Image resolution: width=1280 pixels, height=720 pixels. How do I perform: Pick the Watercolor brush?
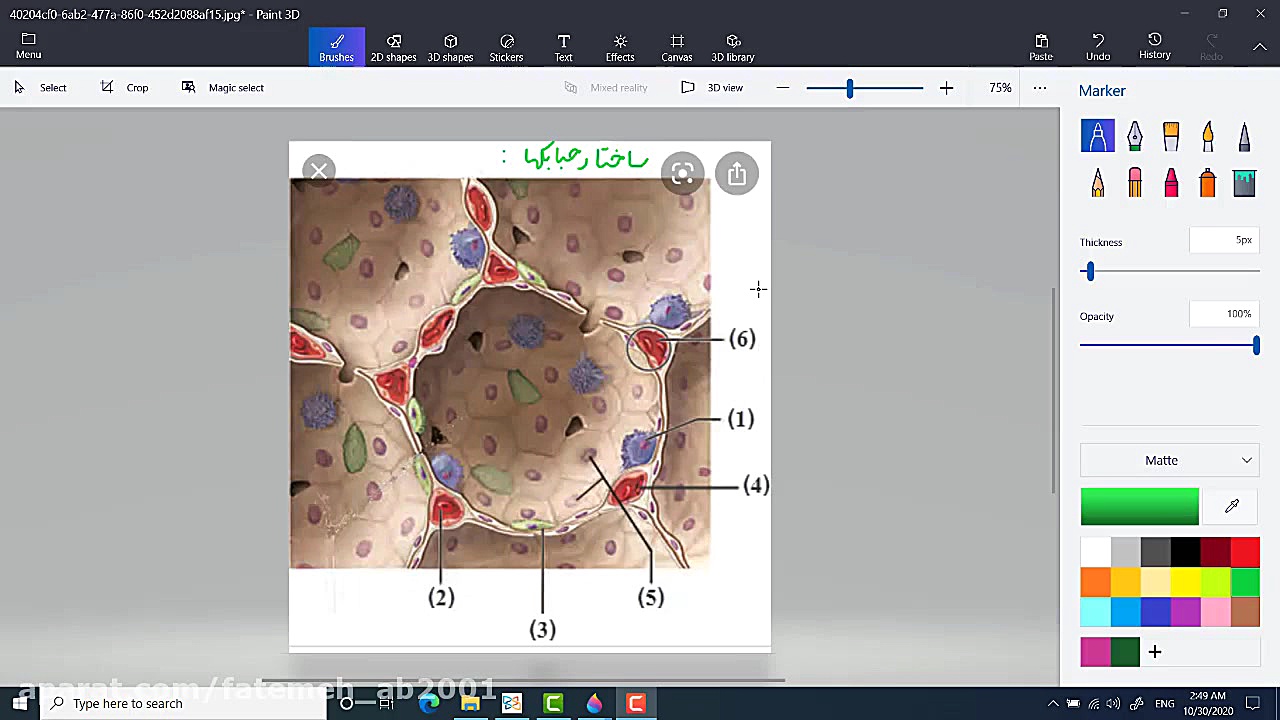[1208, 136]
